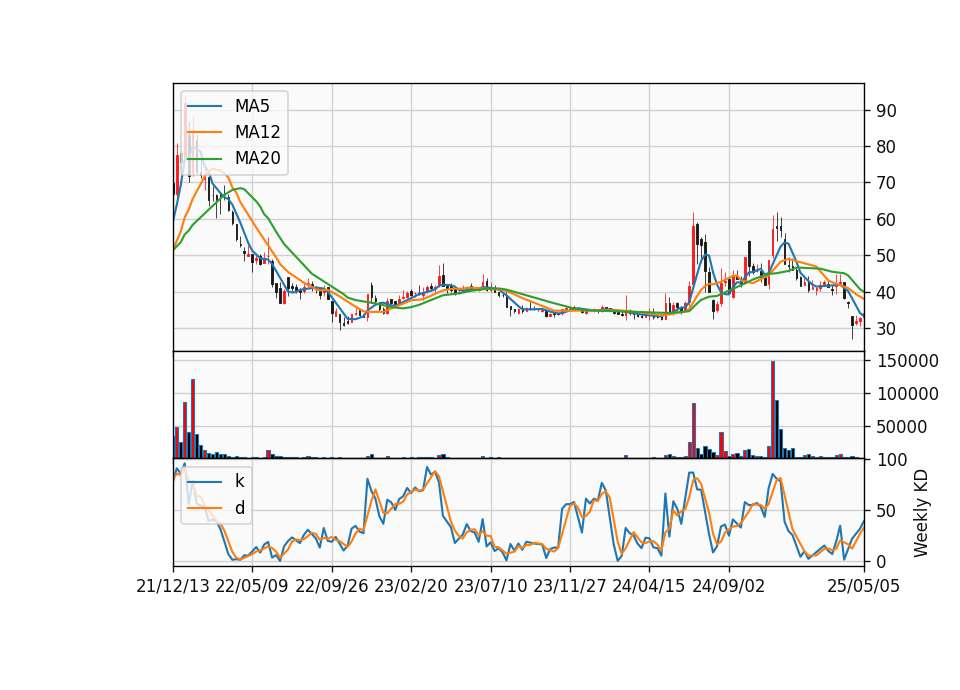The width and height of the screenshot is (960, 690).
Task: Click the 25/05/05 date label
Action: [x=863, y=587]
